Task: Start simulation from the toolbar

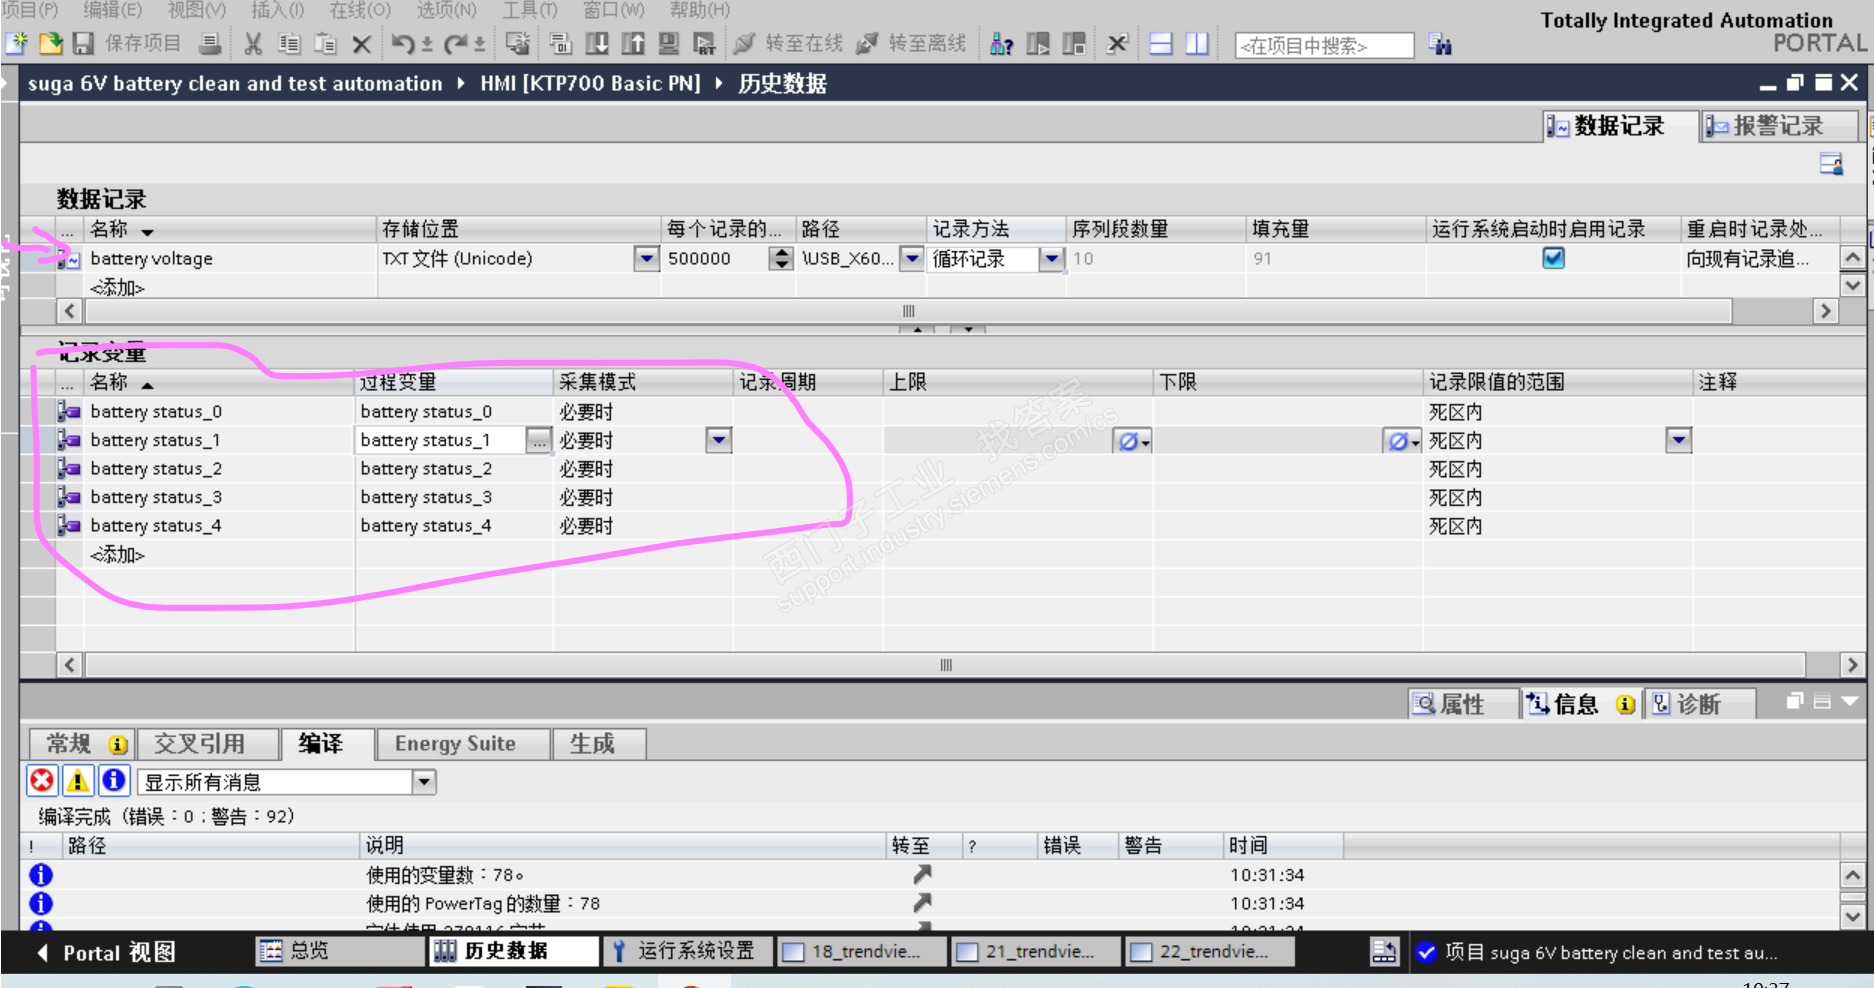Action: tap(669, 44)
